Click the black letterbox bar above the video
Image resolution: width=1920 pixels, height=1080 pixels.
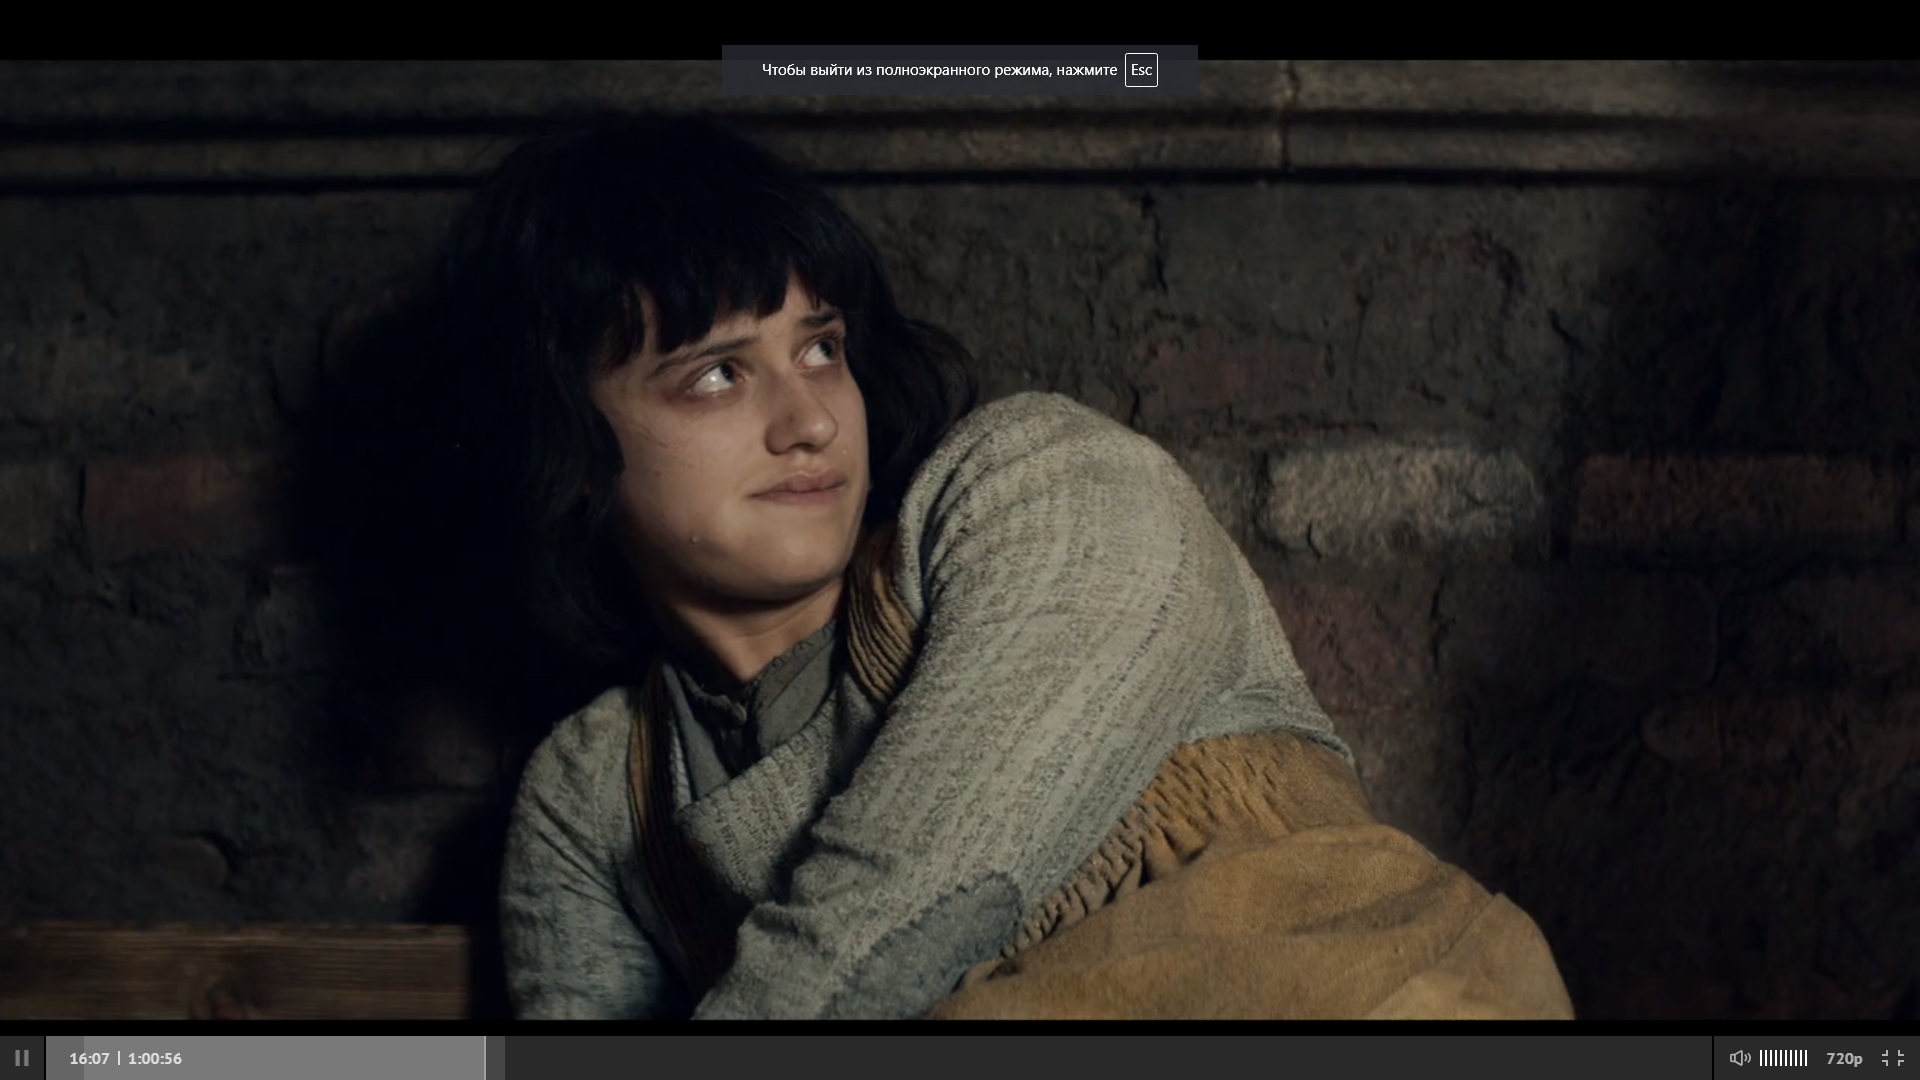(300, 28)
